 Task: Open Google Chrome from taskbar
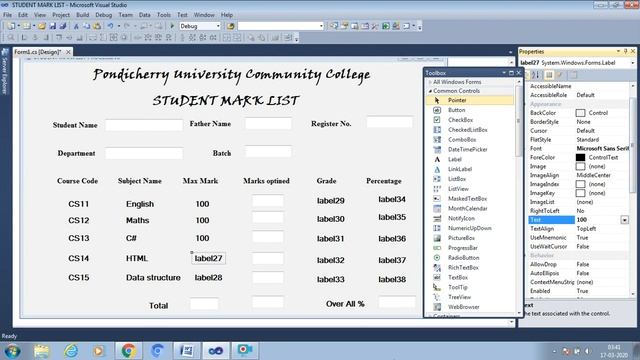[x=128, y=351]
